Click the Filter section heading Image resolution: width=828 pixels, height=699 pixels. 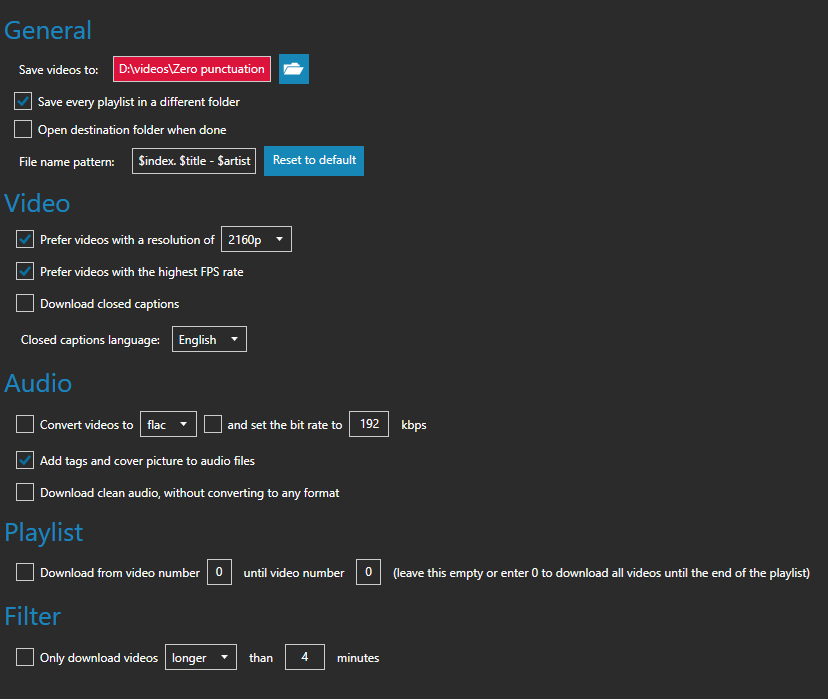tap(33, 617)
